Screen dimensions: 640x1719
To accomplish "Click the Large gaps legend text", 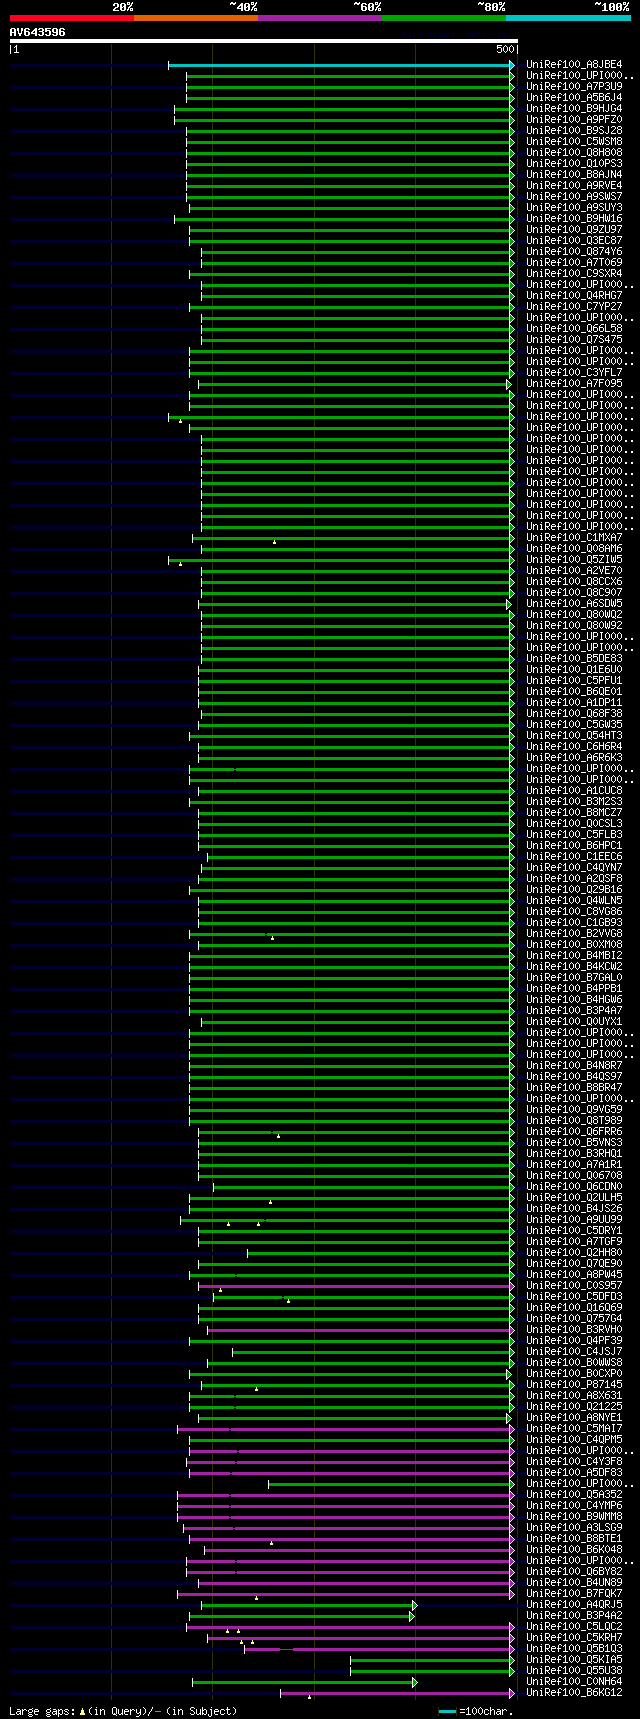I will [x=123, y=1711].
